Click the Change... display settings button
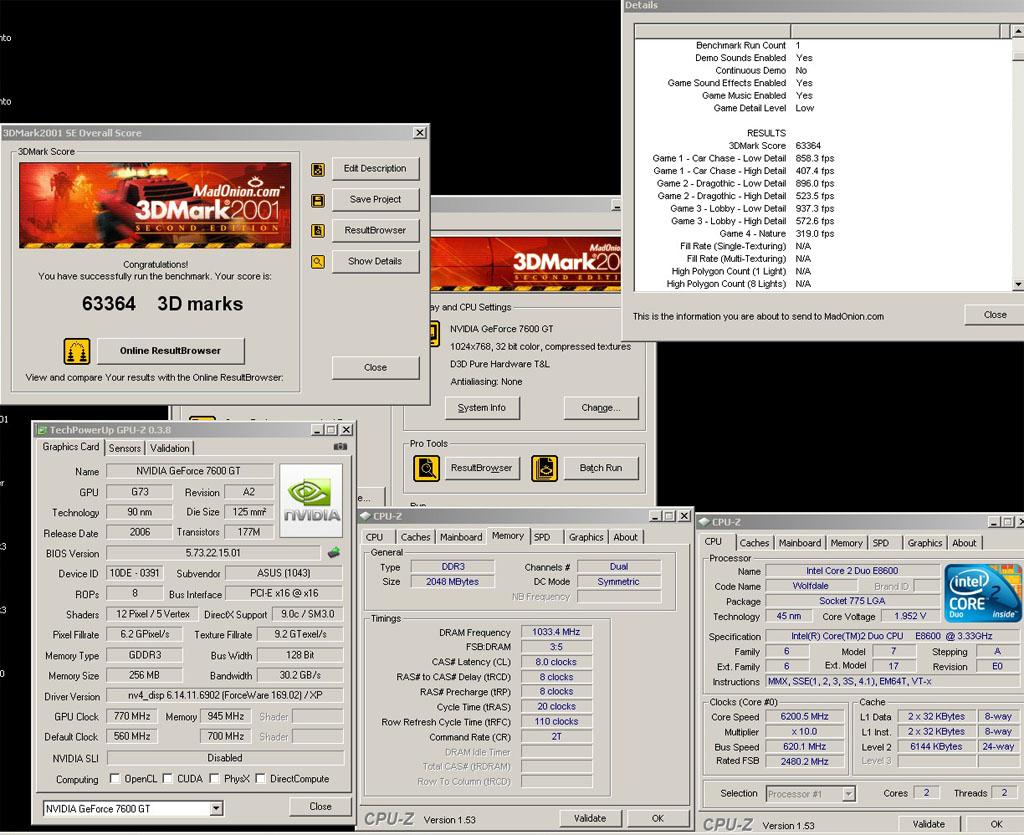1024x835 pixels. (x=601, y=408)
